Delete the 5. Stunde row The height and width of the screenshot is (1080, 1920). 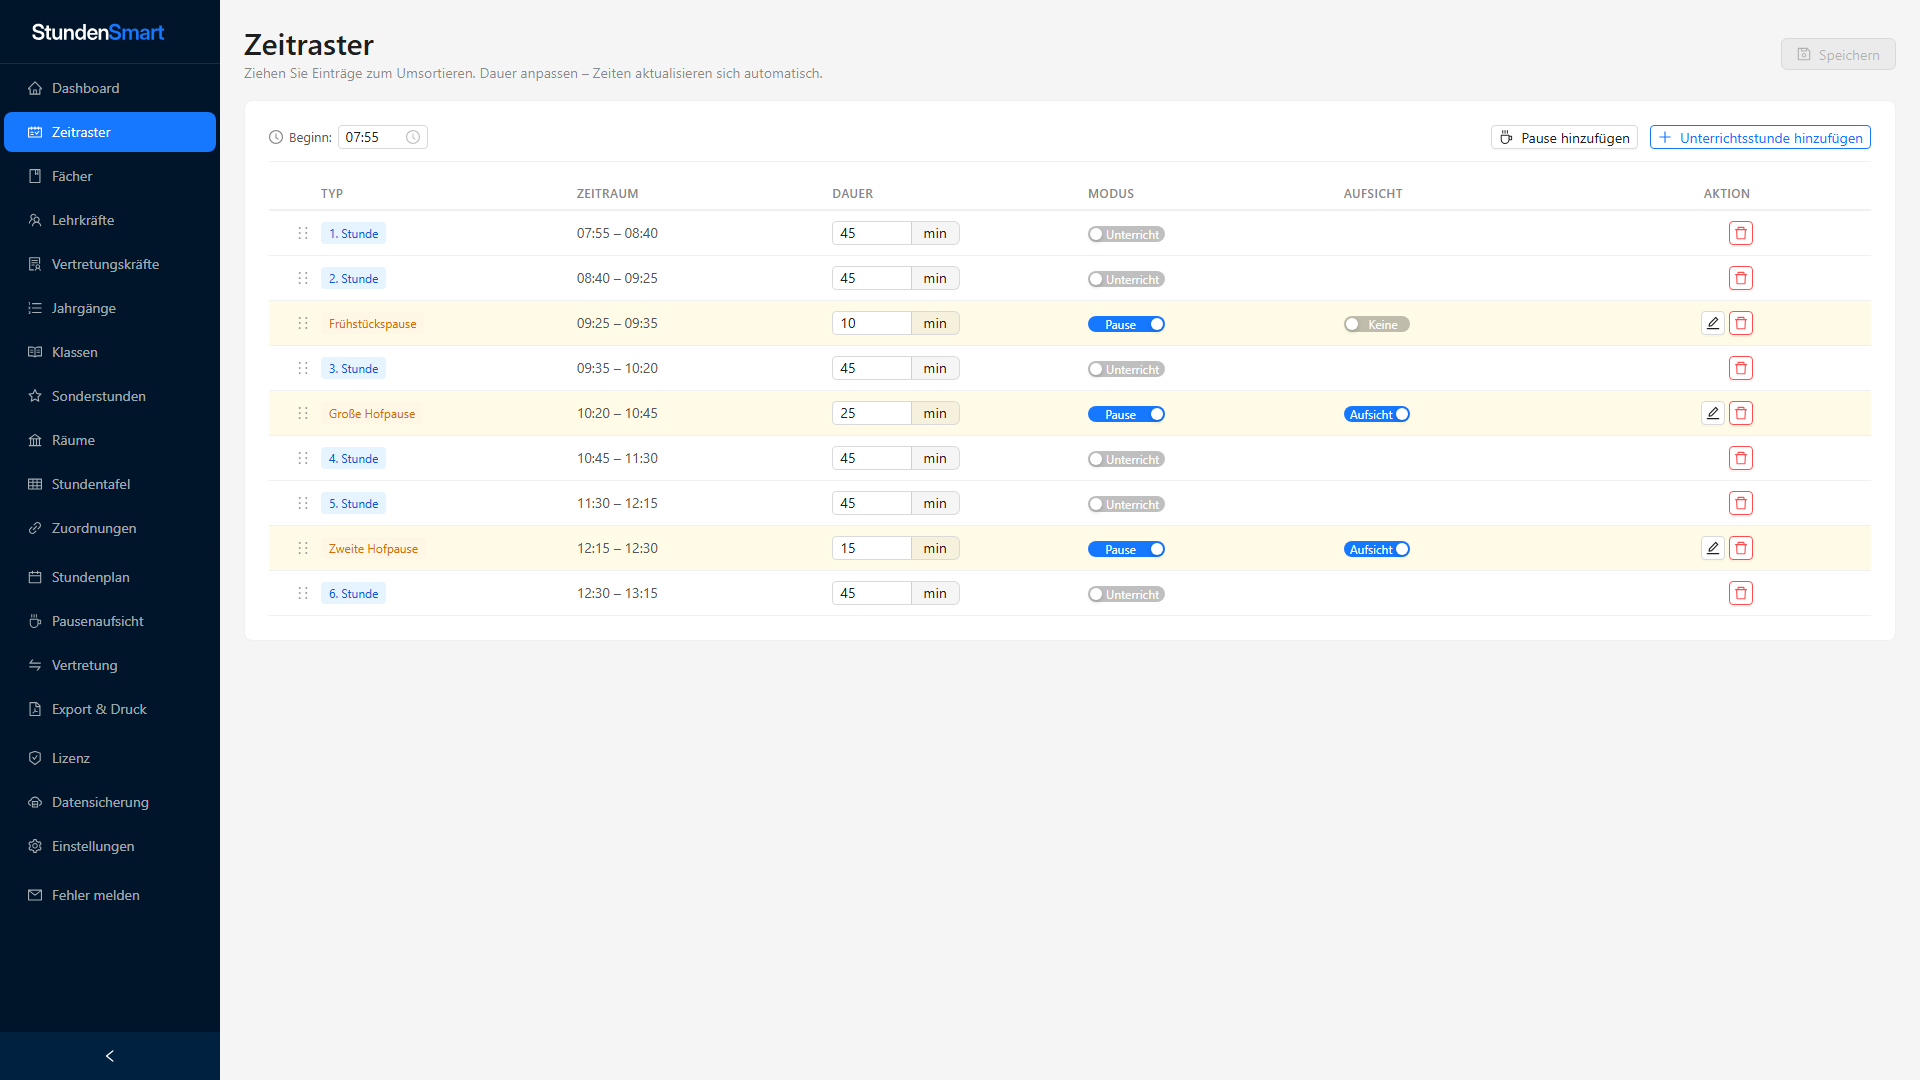1740,503
